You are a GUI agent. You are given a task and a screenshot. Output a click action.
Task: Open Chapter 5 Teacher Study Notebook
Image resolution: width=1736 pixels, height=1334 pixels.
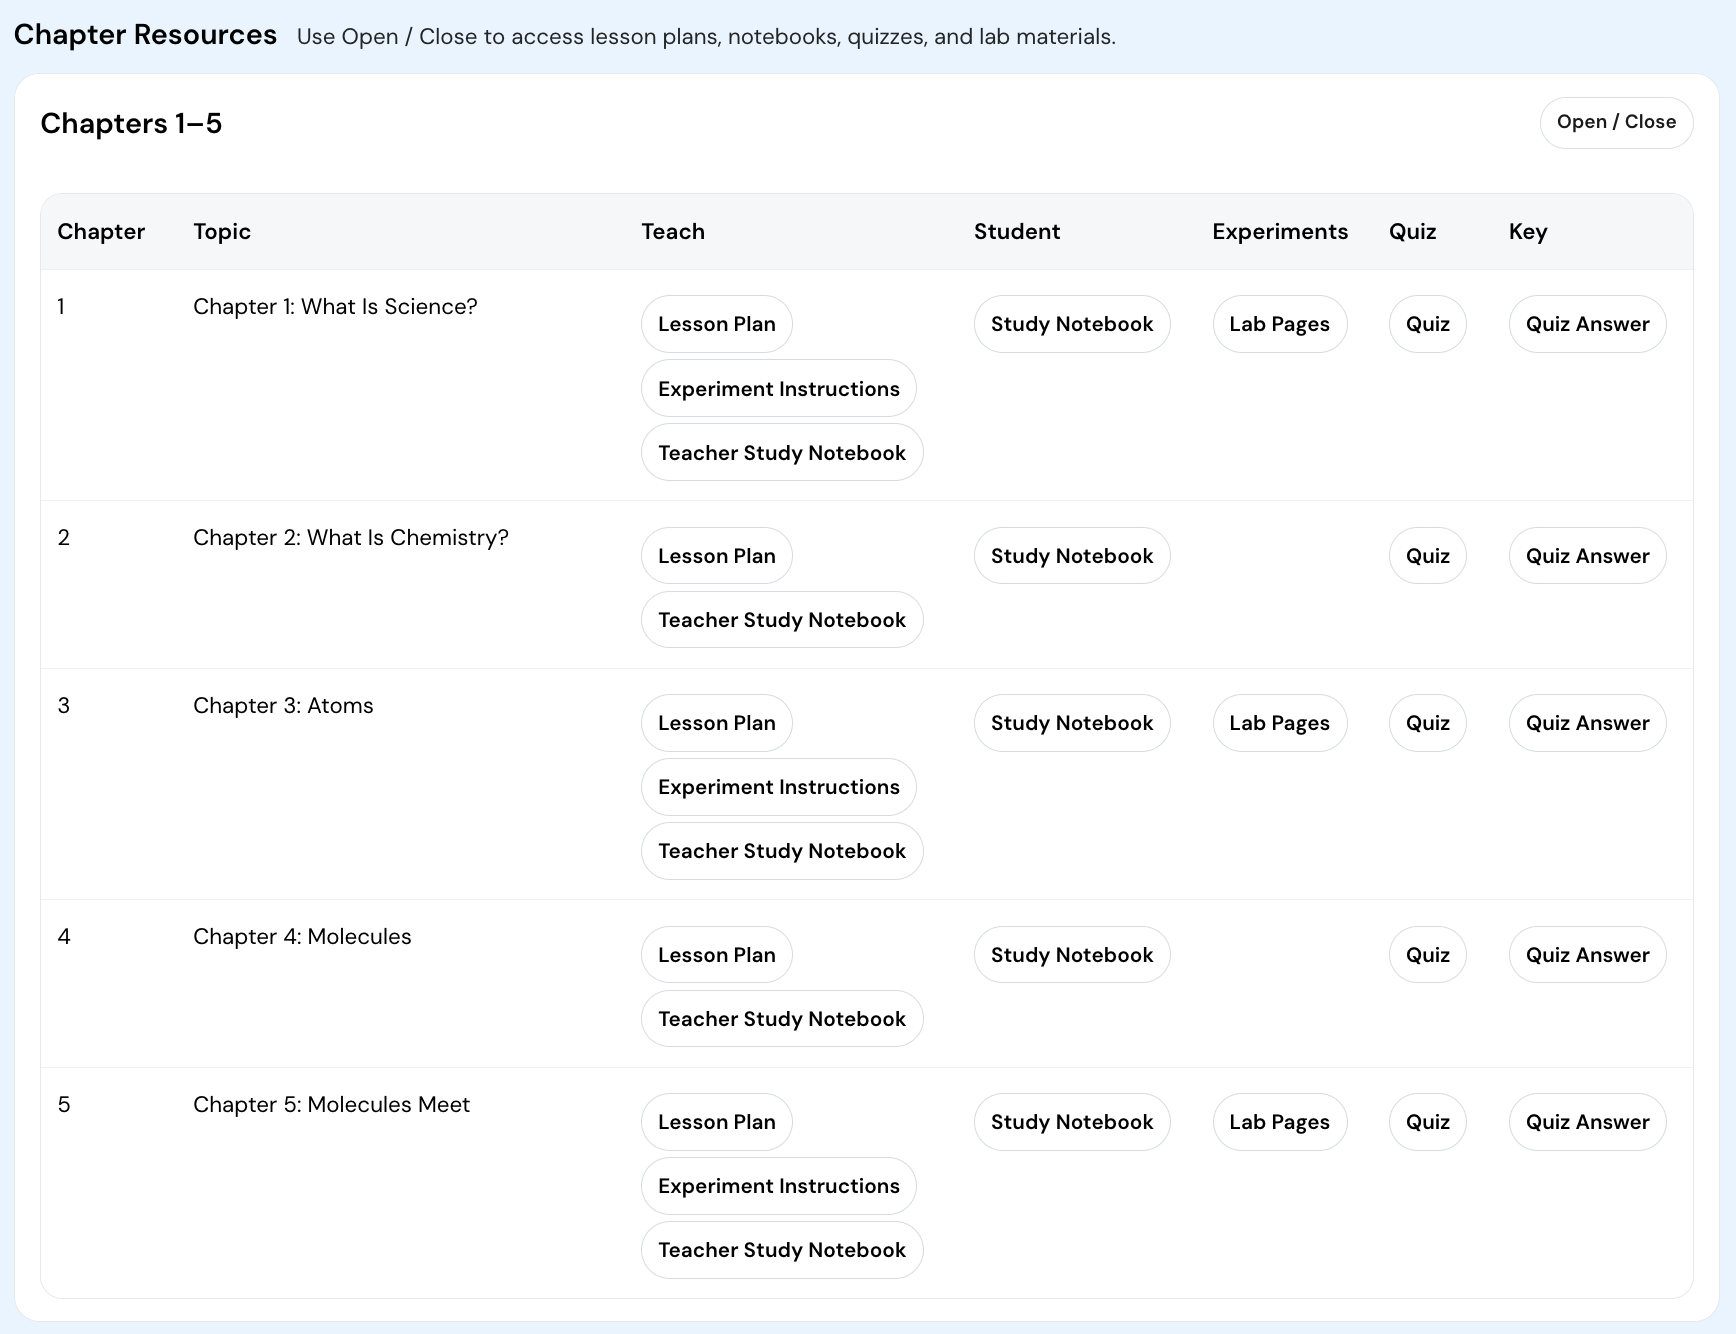click(x=781, y=1250)
